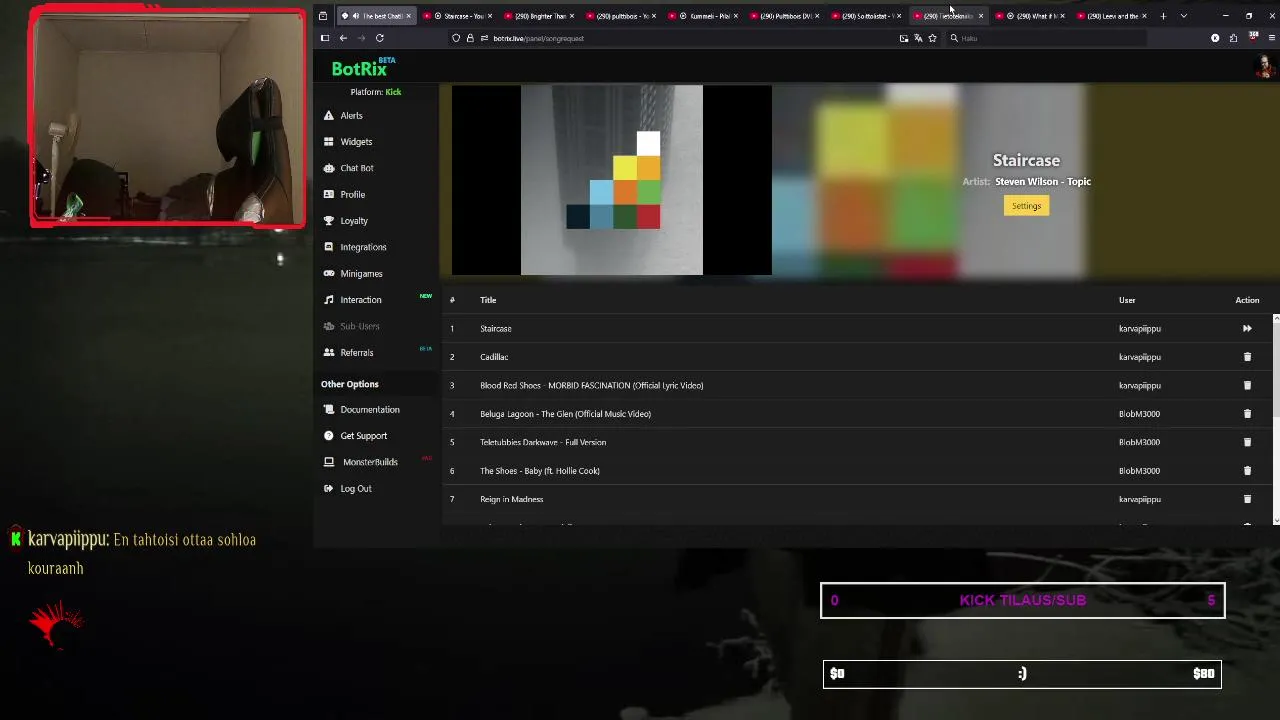This screenshot has width=1280, height=720.
Task: Select Reign in Madness title
Action: pyautogui.click(x=511, y=499)
